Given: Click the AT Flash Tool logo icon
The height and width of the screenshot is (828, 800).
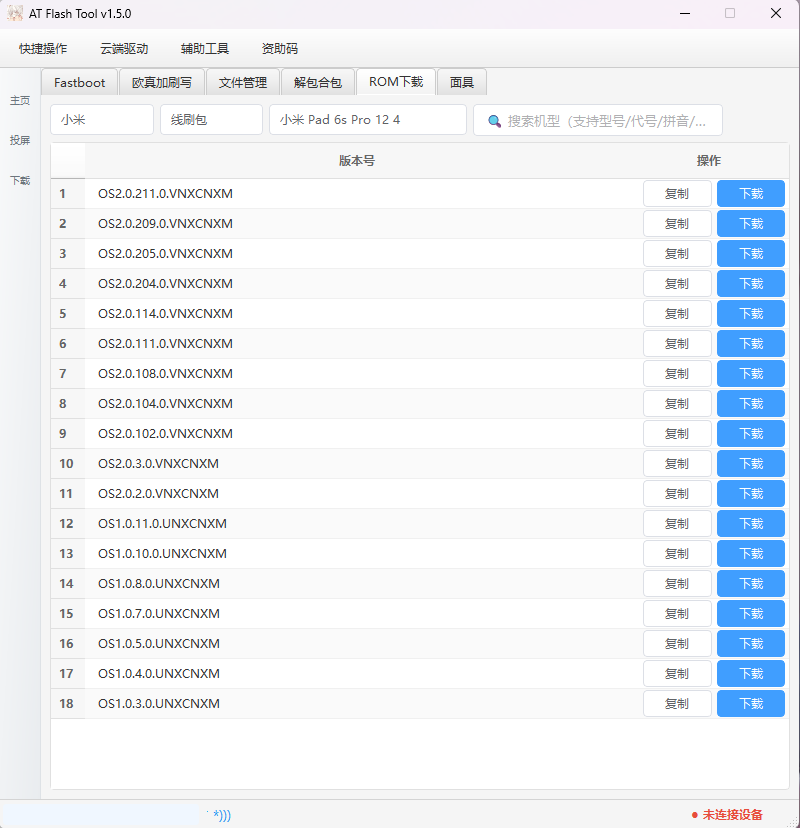Looking at the screenshot, I should pos(13,13).
